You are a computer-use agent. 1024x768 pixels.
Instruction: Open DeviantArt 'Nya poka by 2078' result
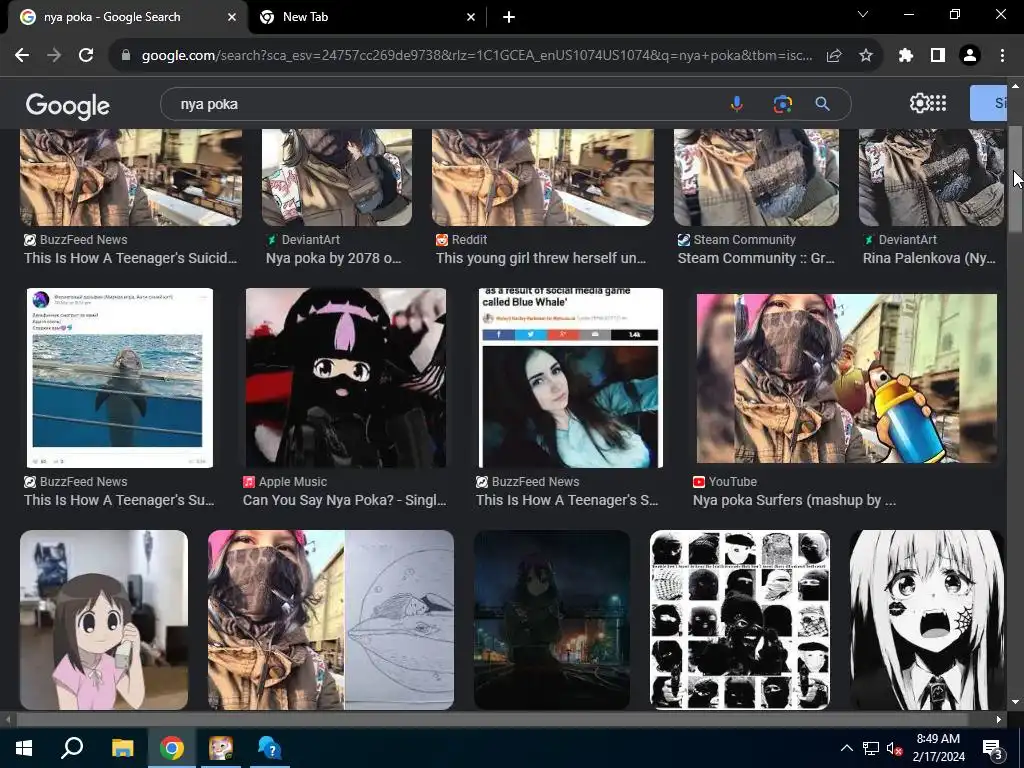334,258
